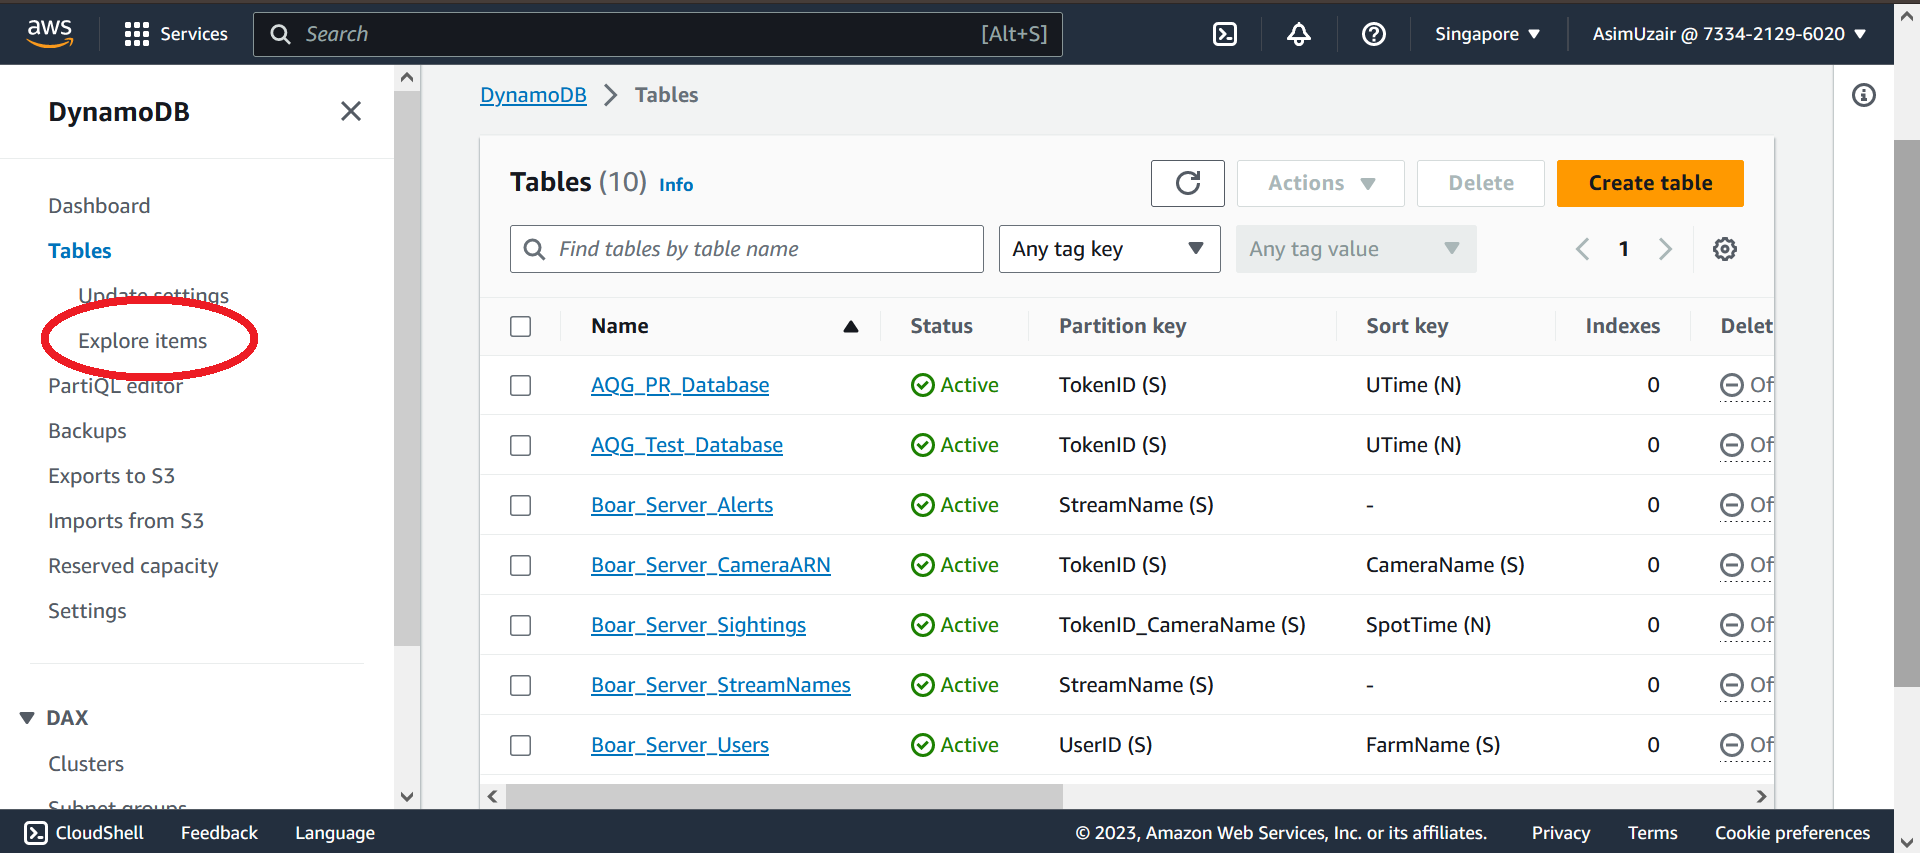Open the Any tag key dropdown
The height and width of the screenshot is (853, 1920).
click(x=1109, y=249)
